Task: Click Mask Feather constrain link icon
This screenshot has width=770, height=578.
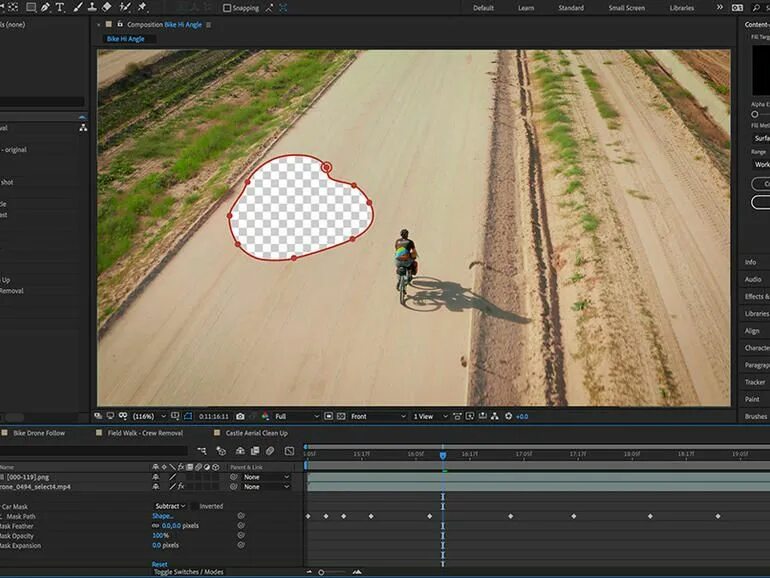Action: tap(156, 525)
